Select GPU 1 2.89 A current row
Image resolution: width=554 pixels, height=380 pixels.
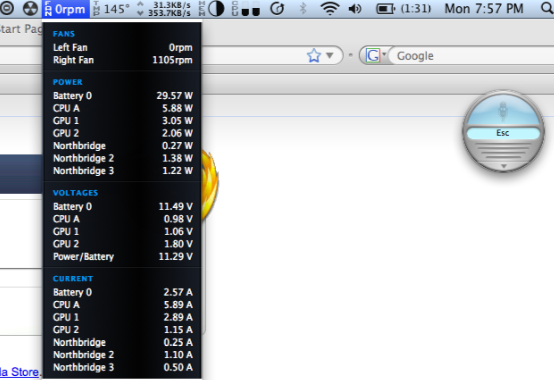tap(122, 317)
